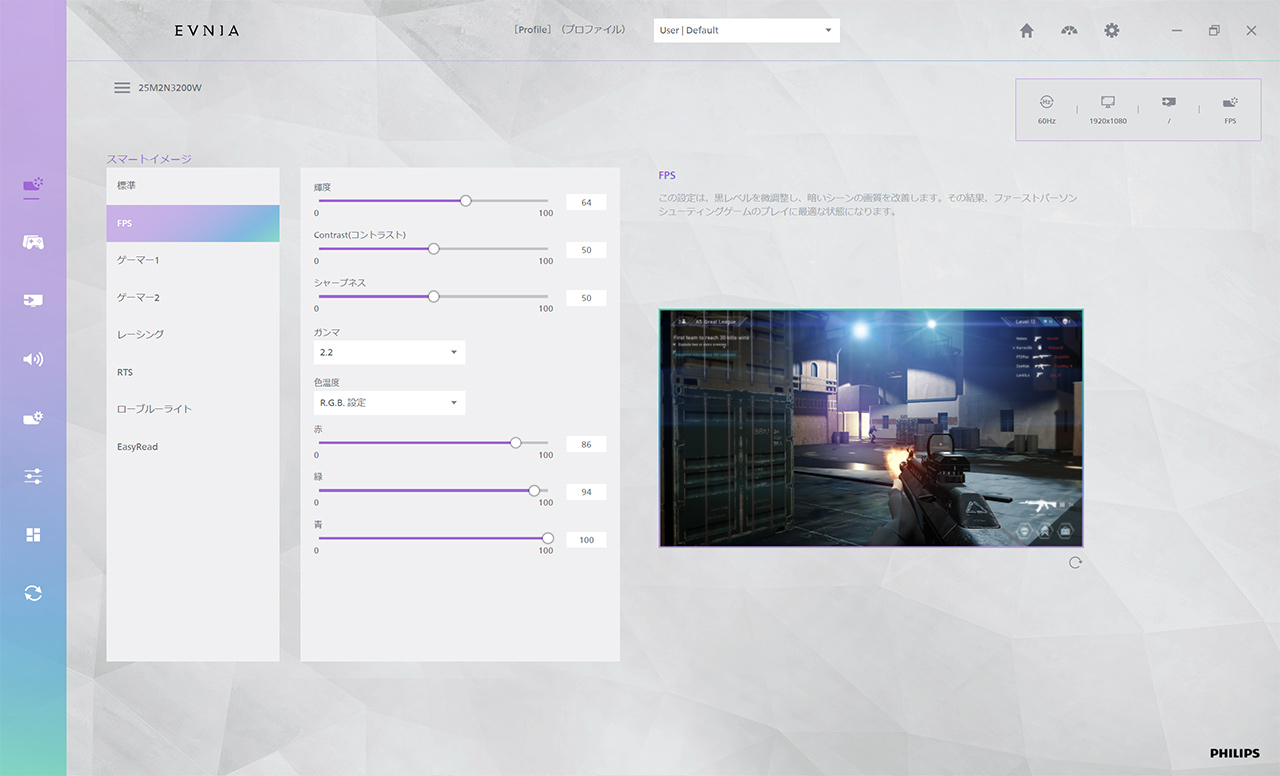Image resolution: width=1280 pixels, height=776 pixels.
Task: Click the update refresh sidebar icon
Action: 33,593
